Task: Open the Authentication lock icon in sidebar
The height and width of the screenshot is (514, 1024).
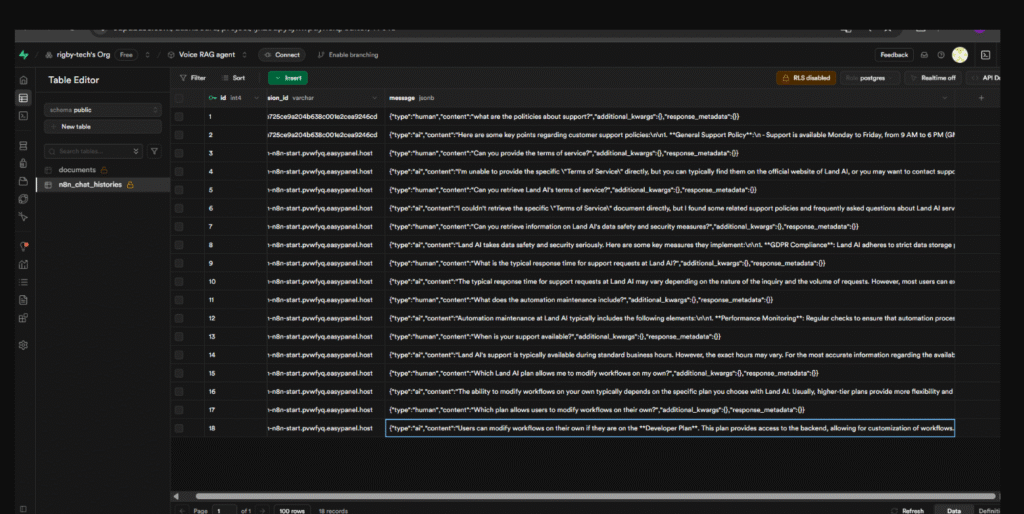Action: click(x=22, y=164)
